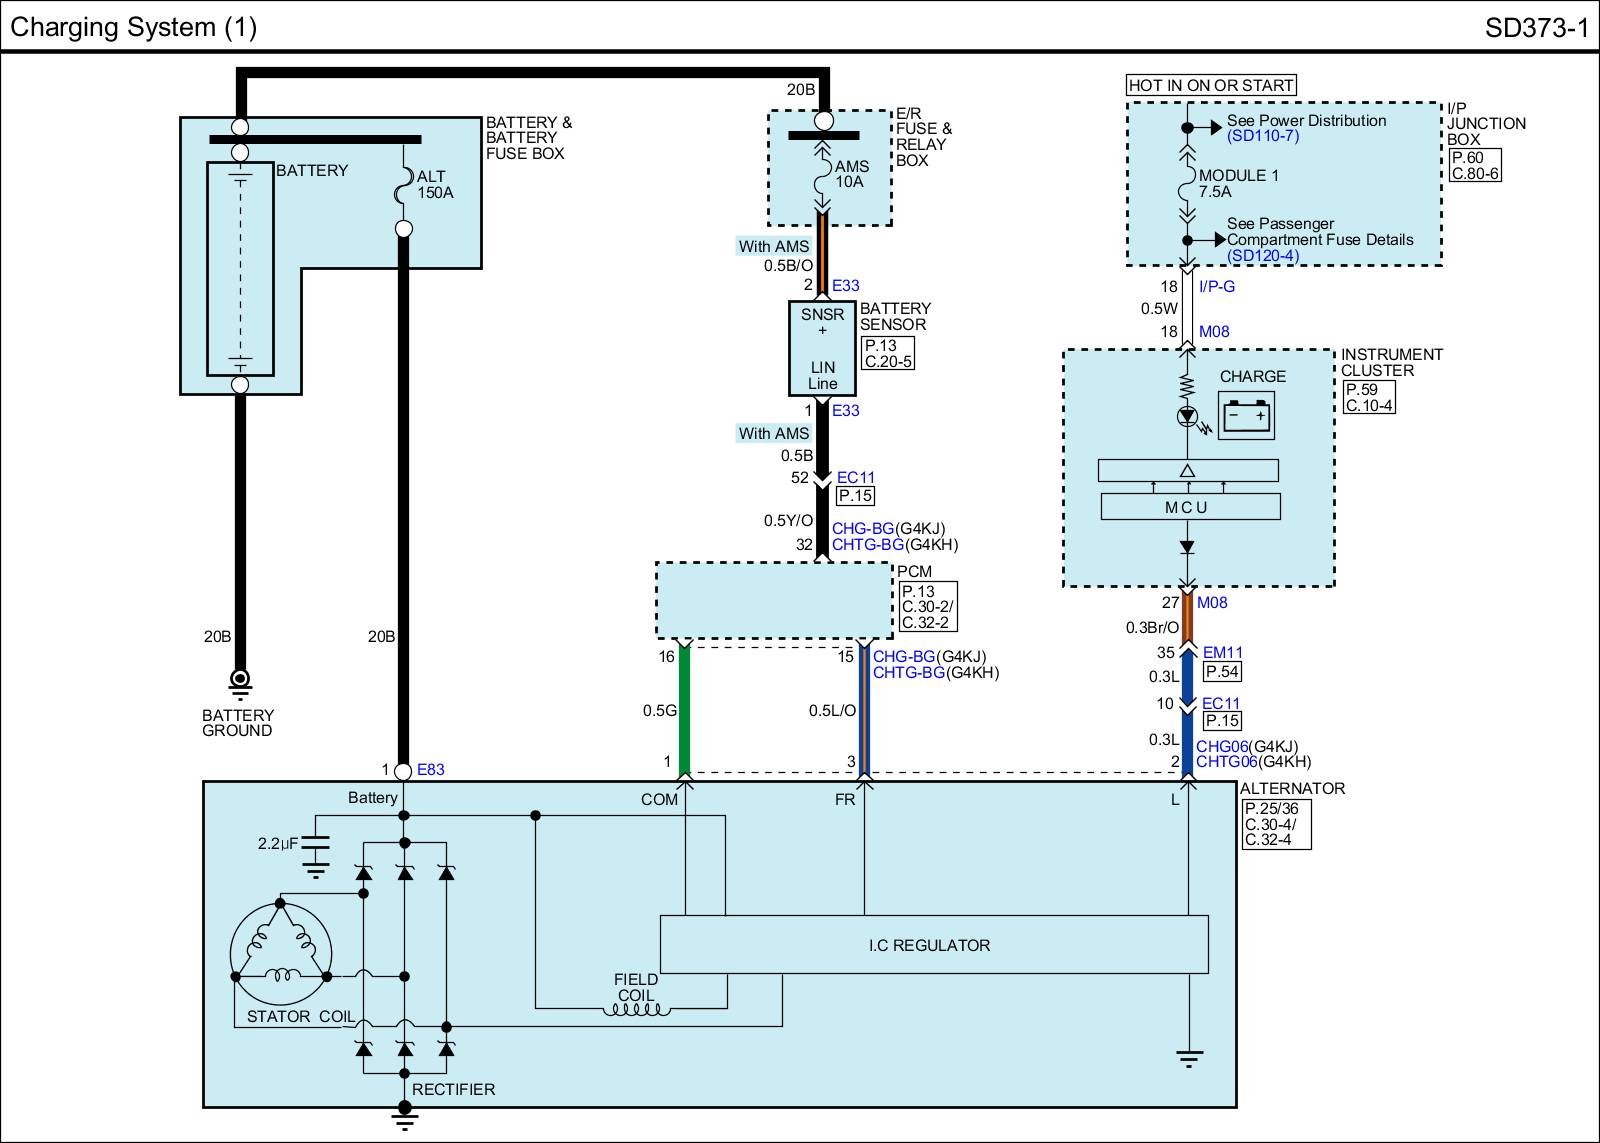Click the EM11 connector link

(1222, 653)
